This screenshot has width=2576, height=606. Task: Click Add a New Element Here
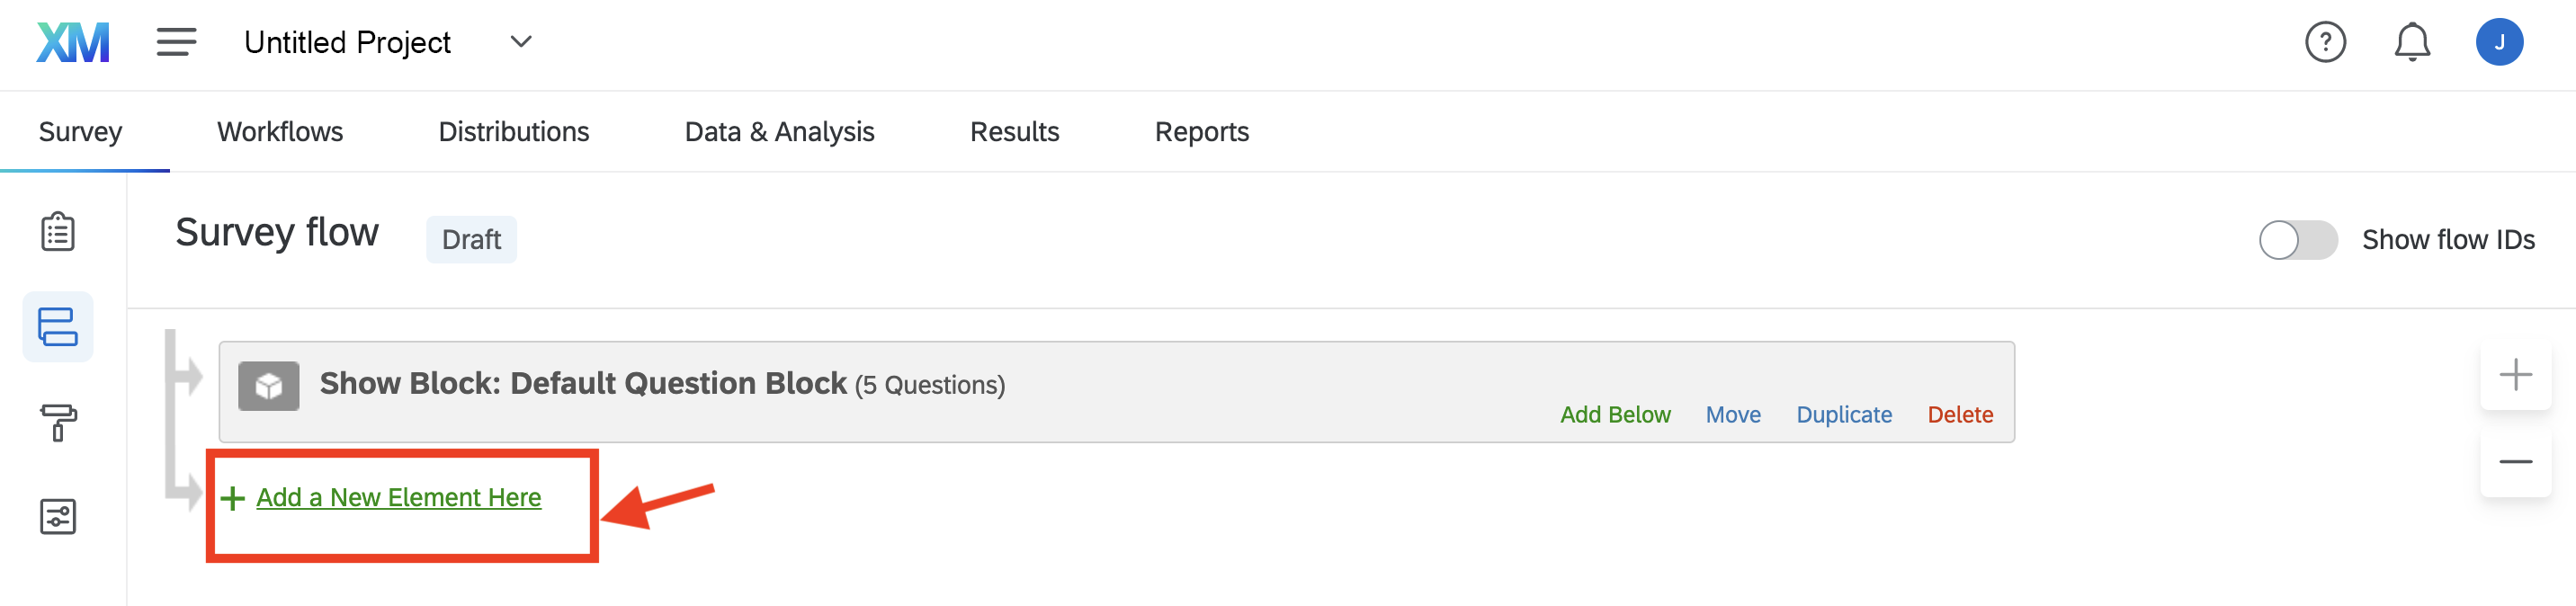[398, 497]
